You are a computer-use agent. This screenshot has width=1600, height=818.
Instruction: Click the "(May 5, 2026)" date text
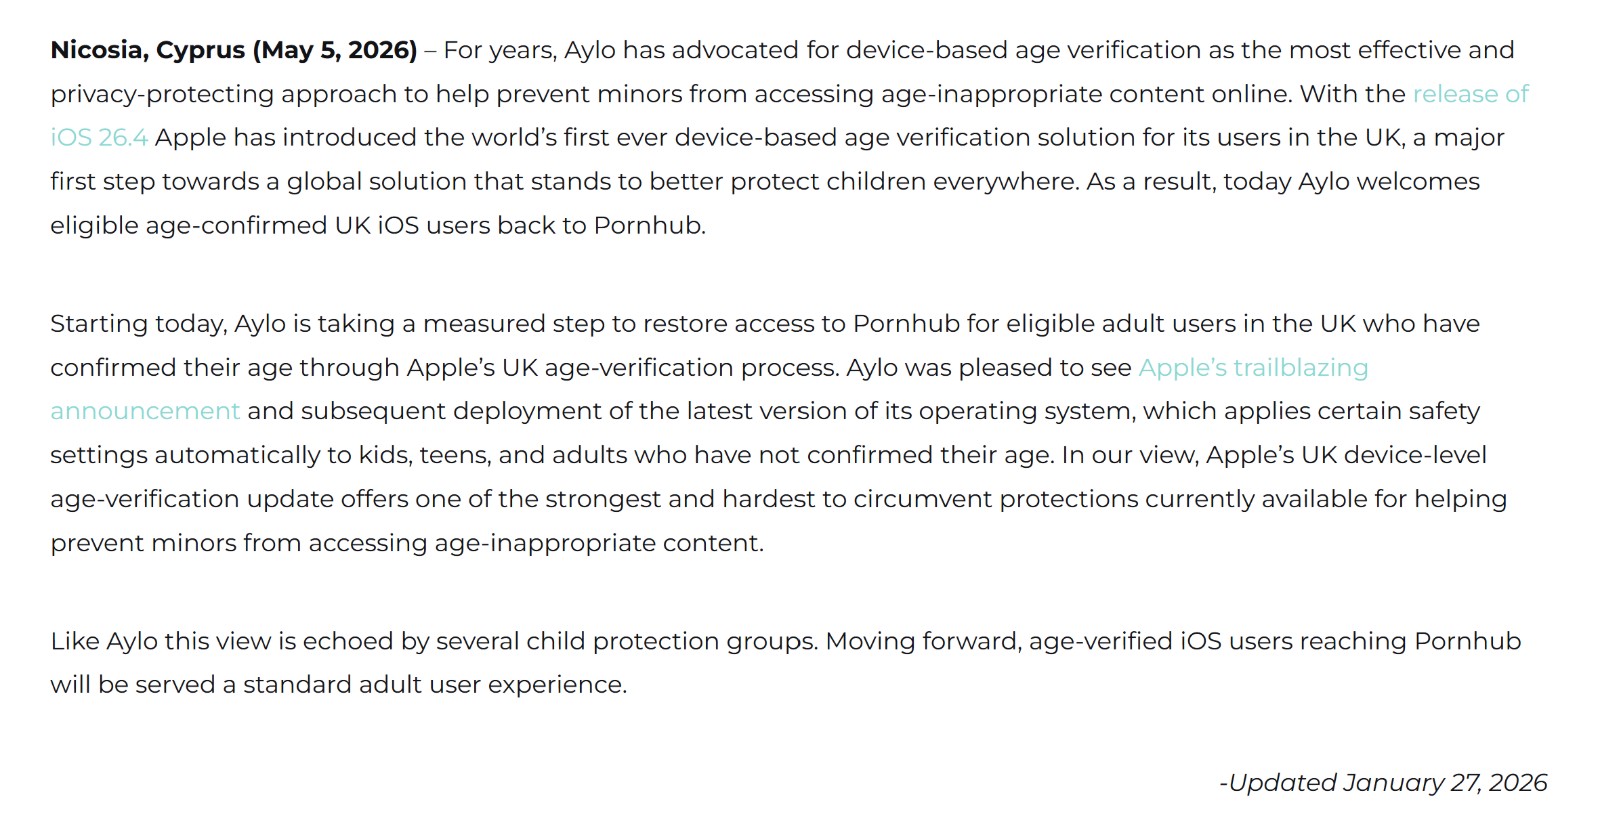pyautogui.click(x=335, y=51)
